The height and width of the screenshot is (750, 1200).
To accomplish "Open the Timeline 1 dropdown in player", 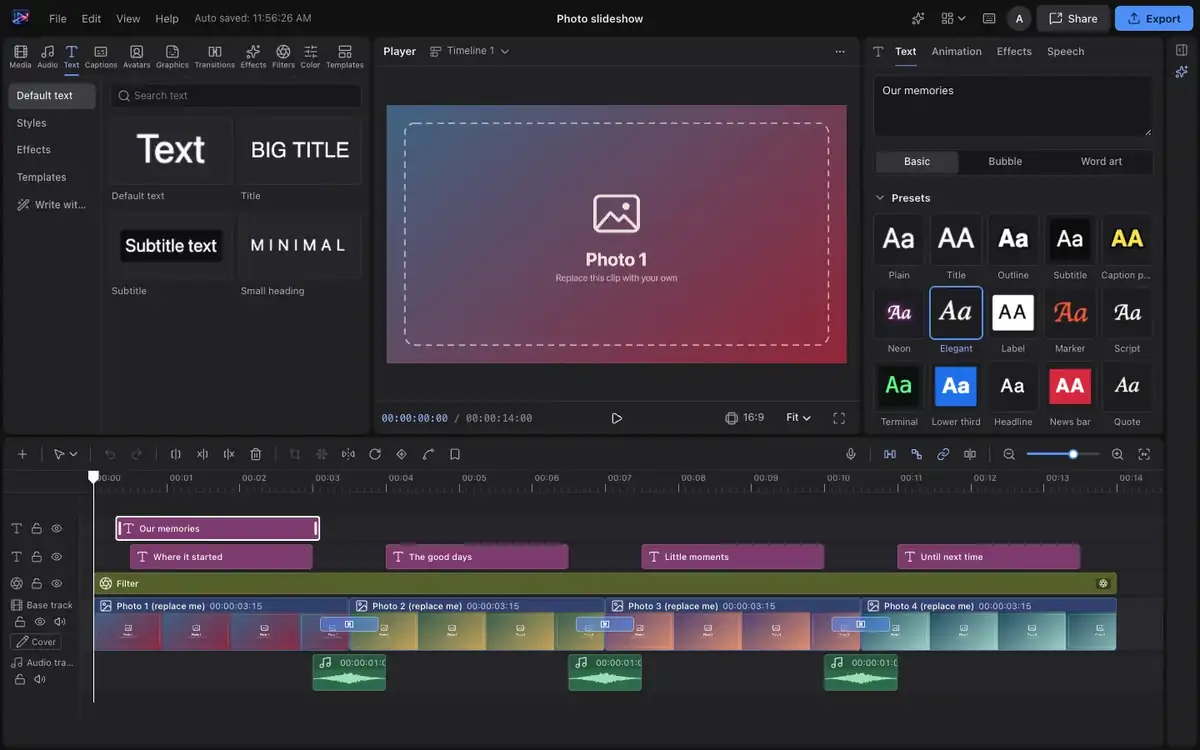I will click(469, 51).
